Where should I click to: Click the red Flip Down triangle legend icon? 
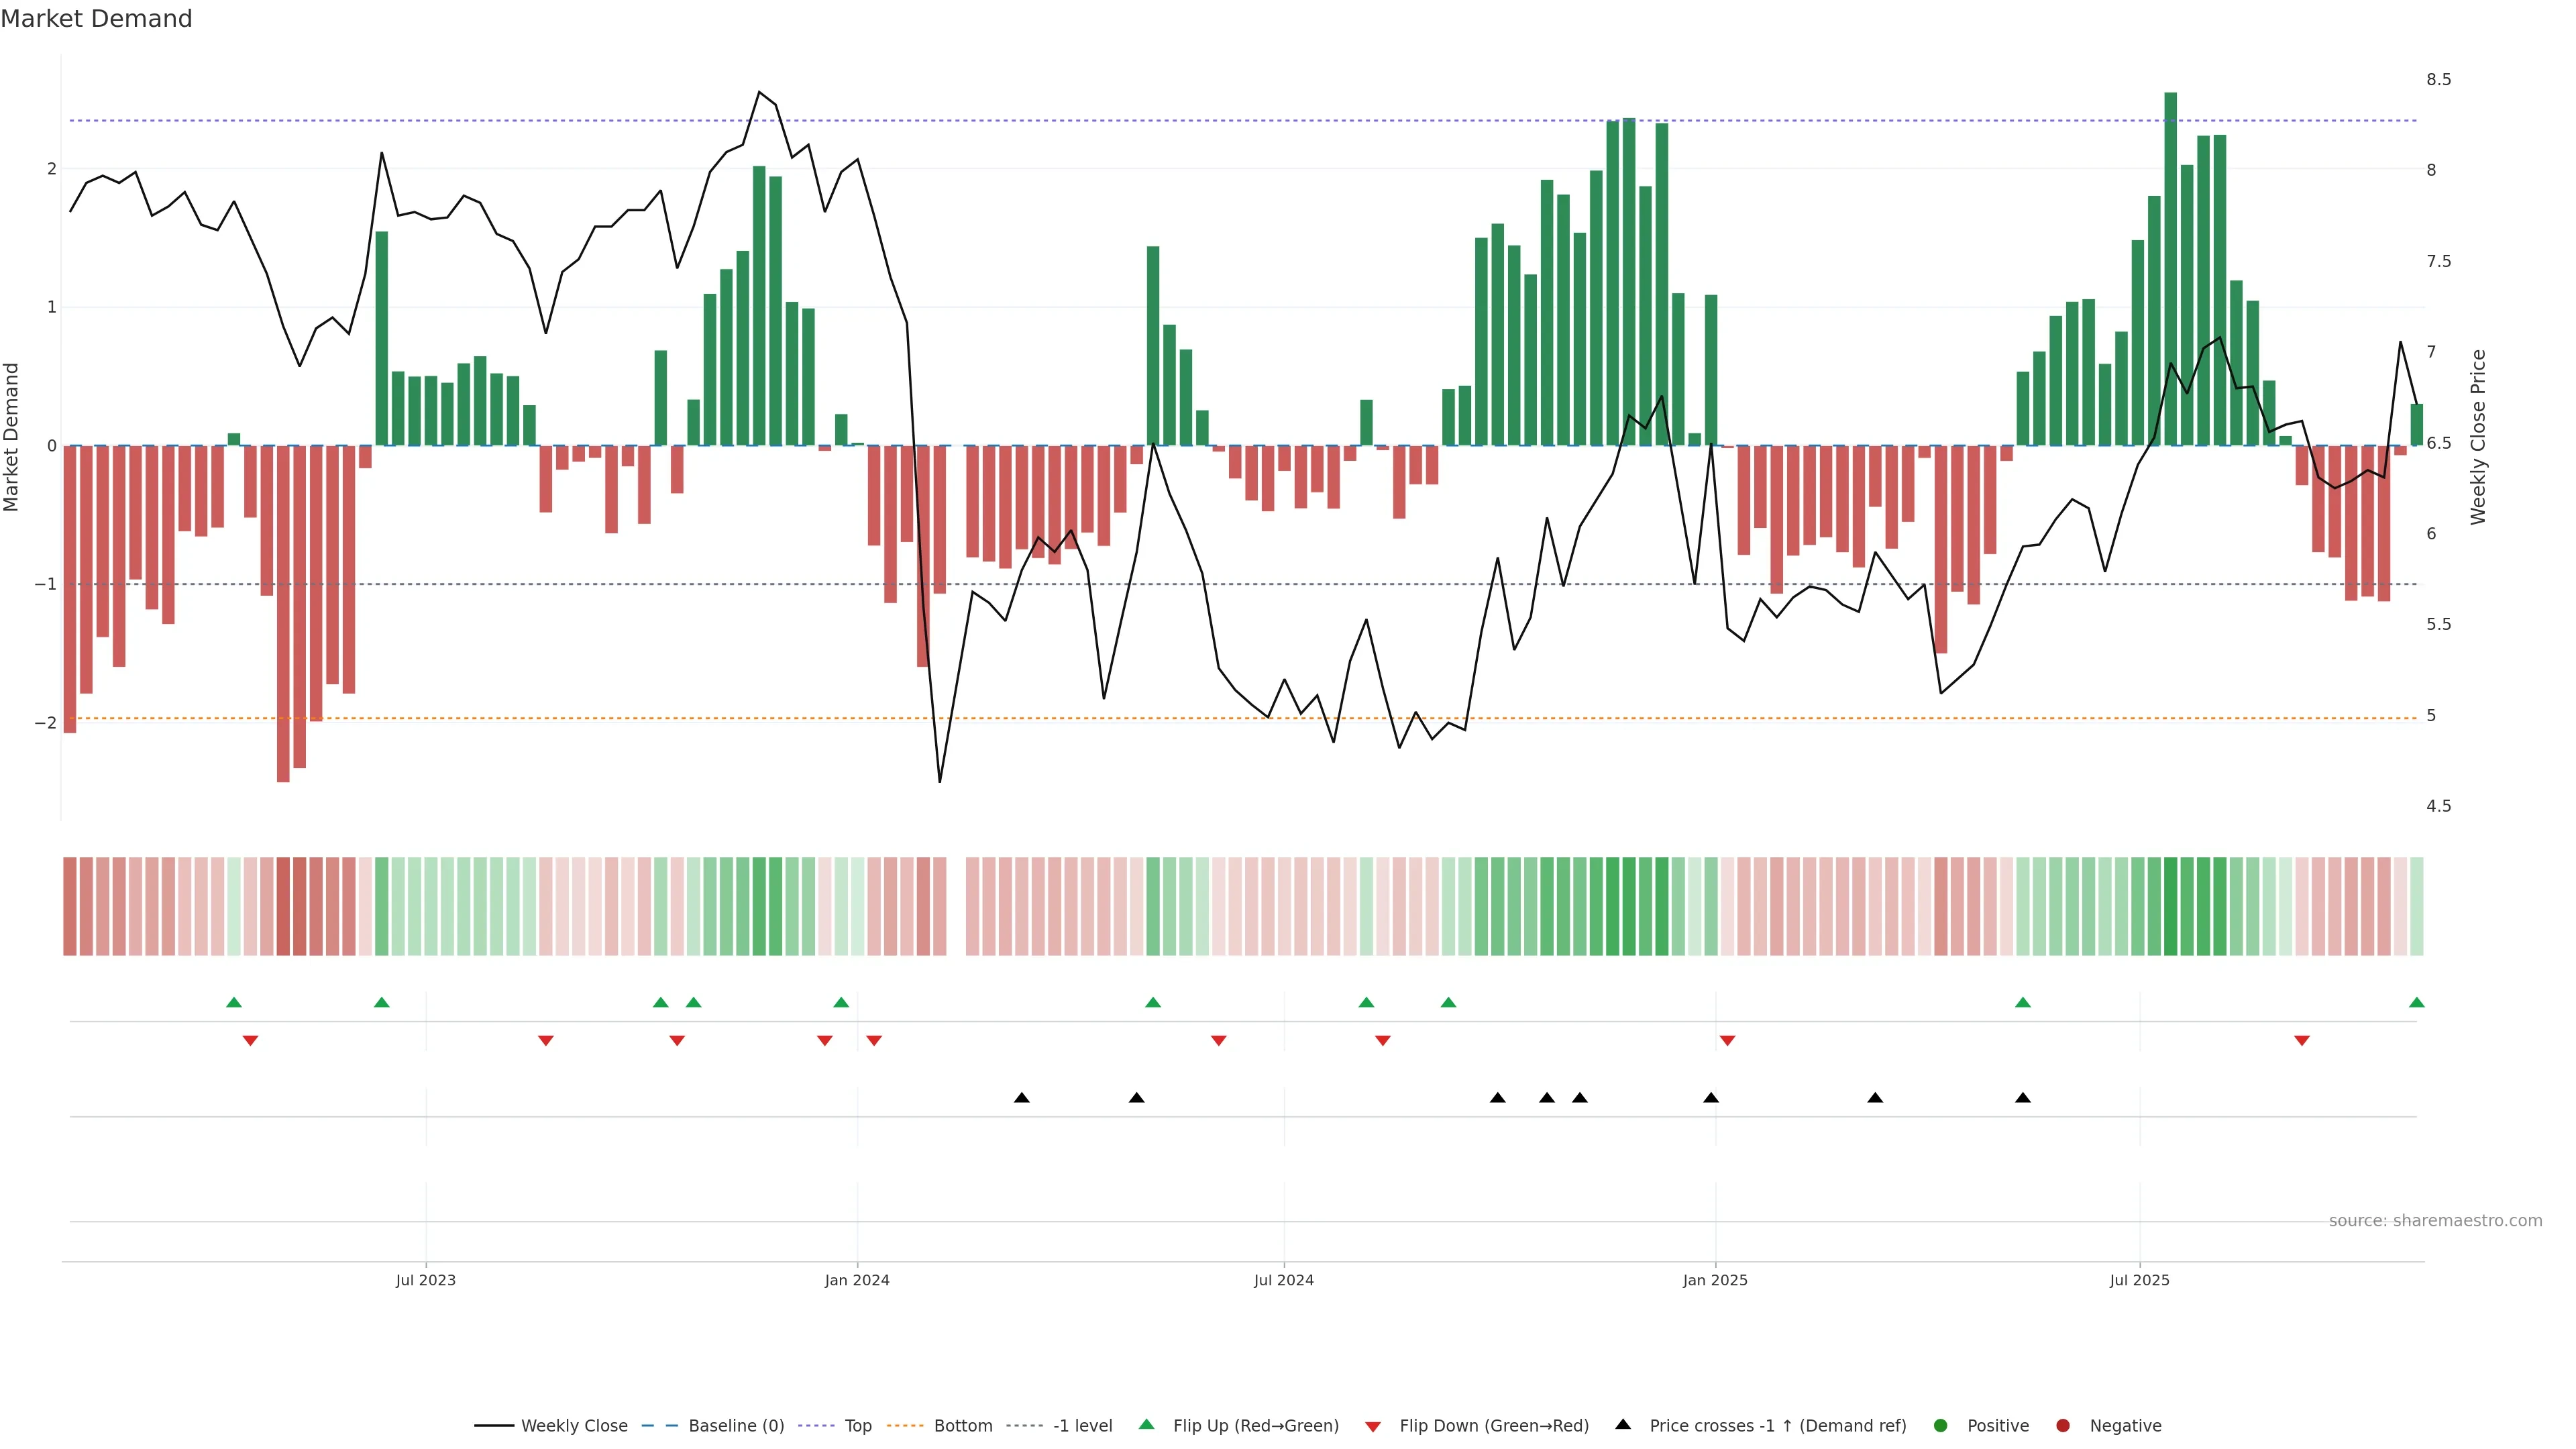[1373, 1426]
